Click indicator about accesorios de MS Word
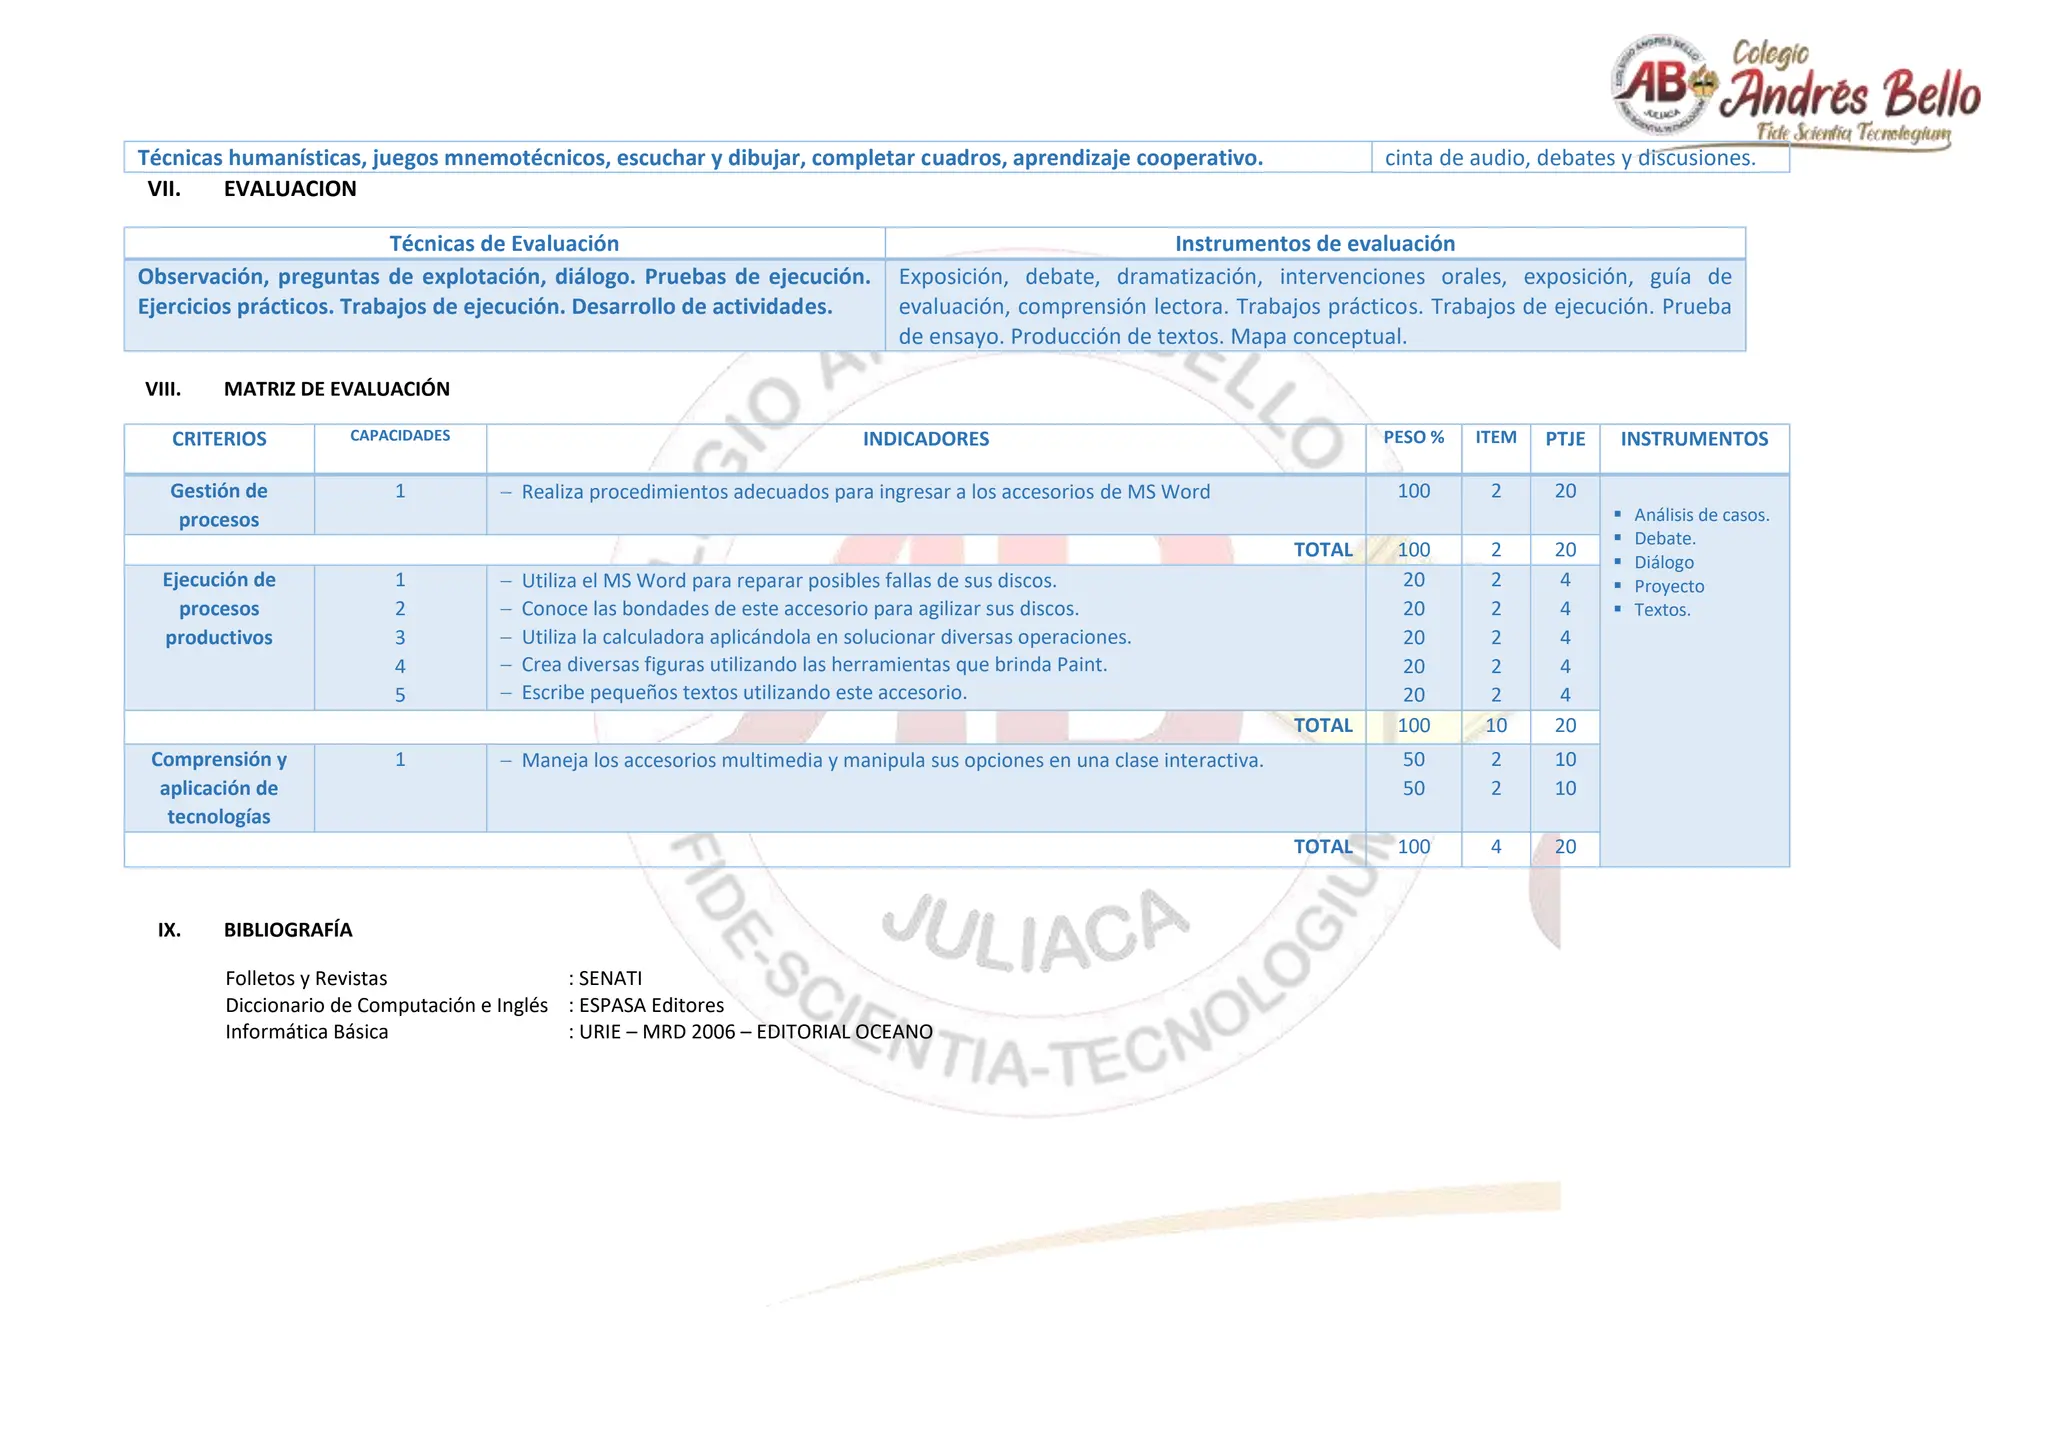This screenshot has width=2048, height=1448. [865, 492]
